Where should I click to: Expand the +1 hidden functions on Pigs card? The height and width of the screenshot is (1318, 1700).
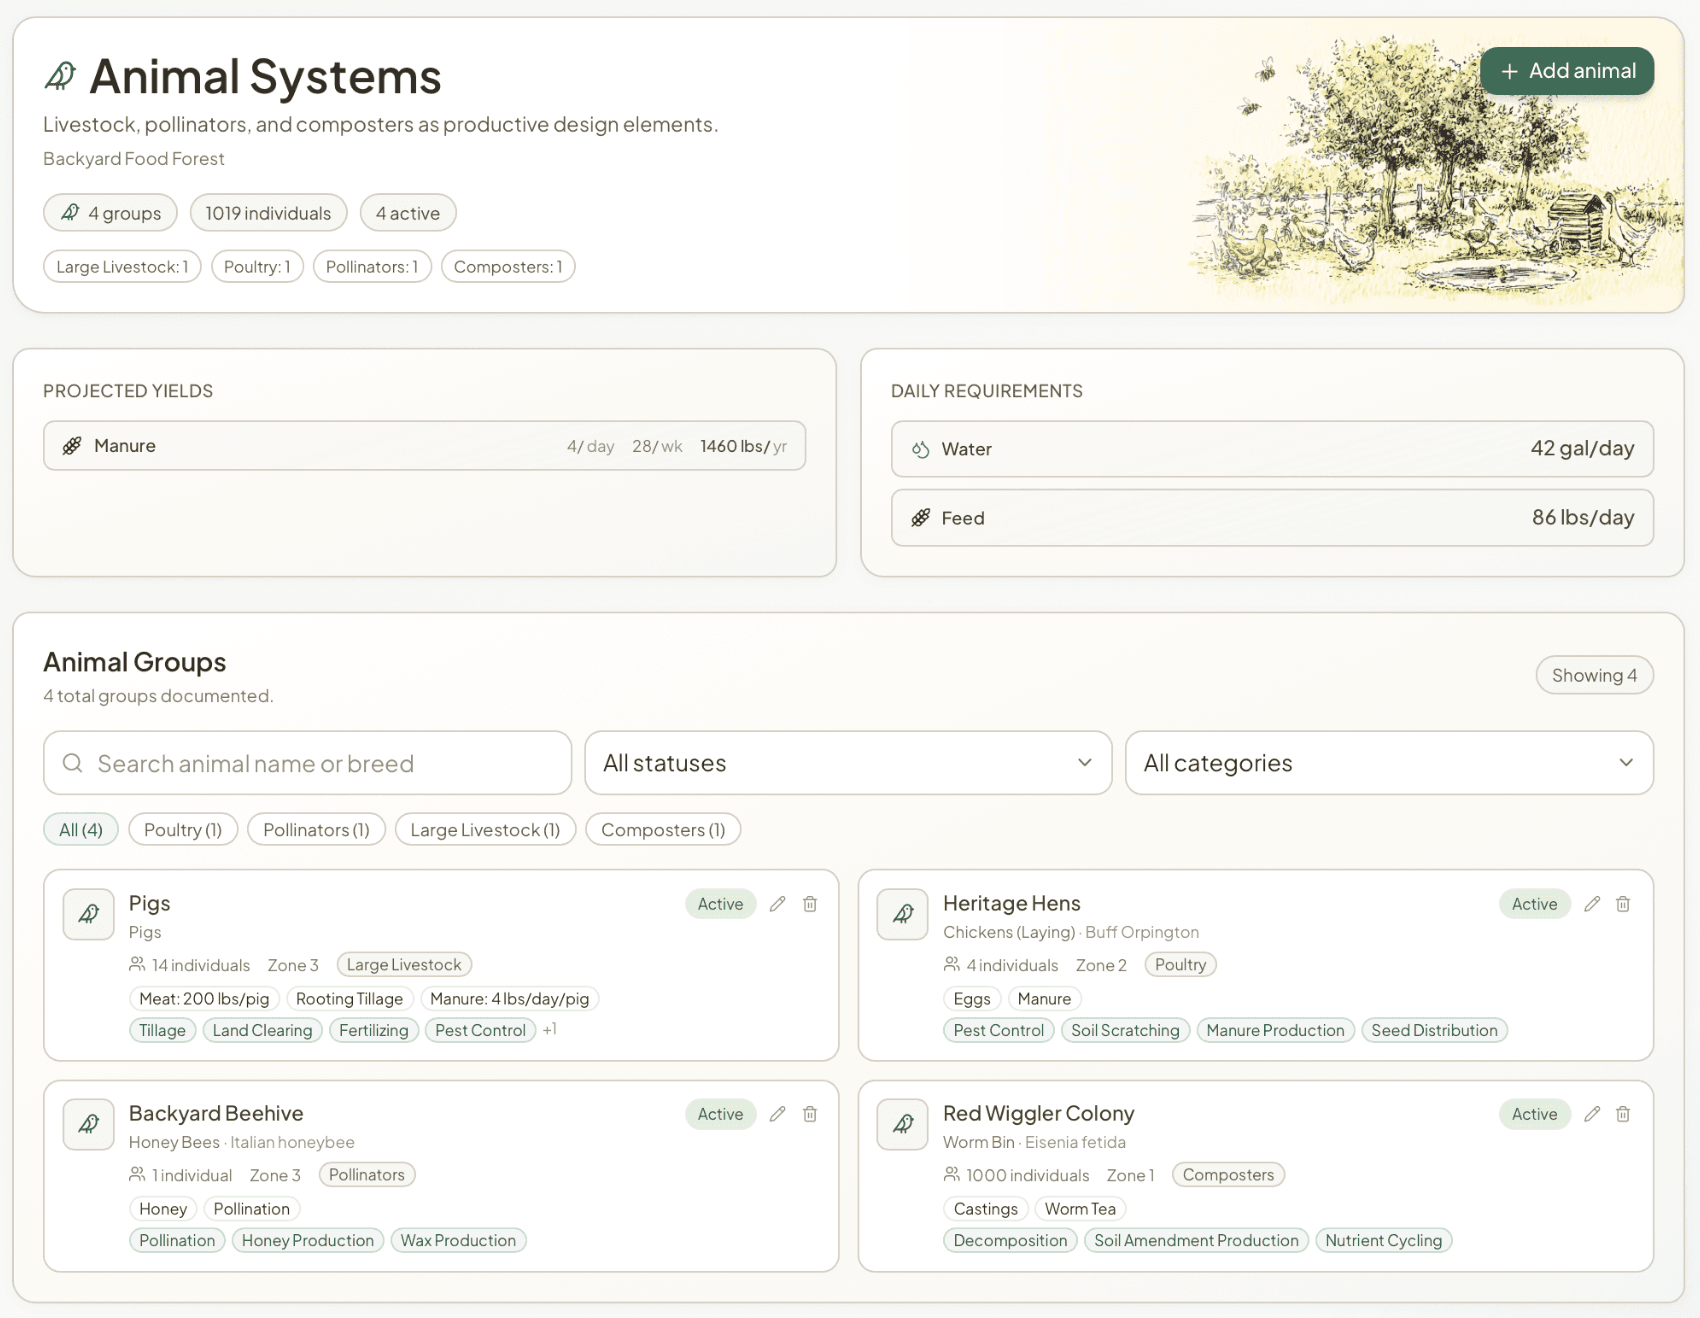550,1030
